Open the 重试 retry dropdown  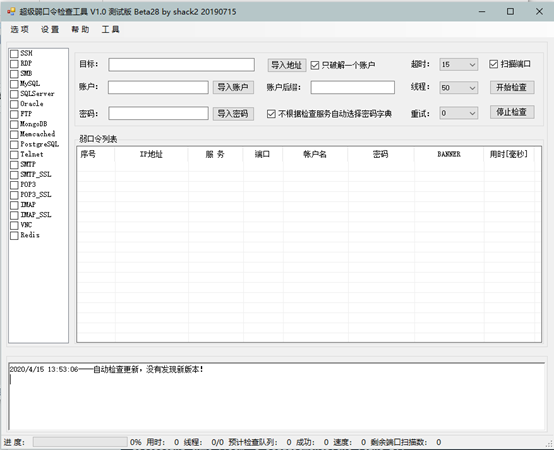pyautogui.click(x=459, y=113)
